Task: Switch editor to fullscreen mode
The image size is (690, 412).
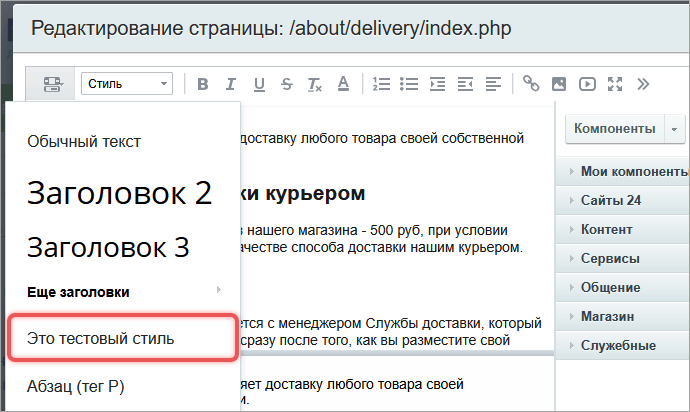Action: pyautogui.click(x=615, y=84)
